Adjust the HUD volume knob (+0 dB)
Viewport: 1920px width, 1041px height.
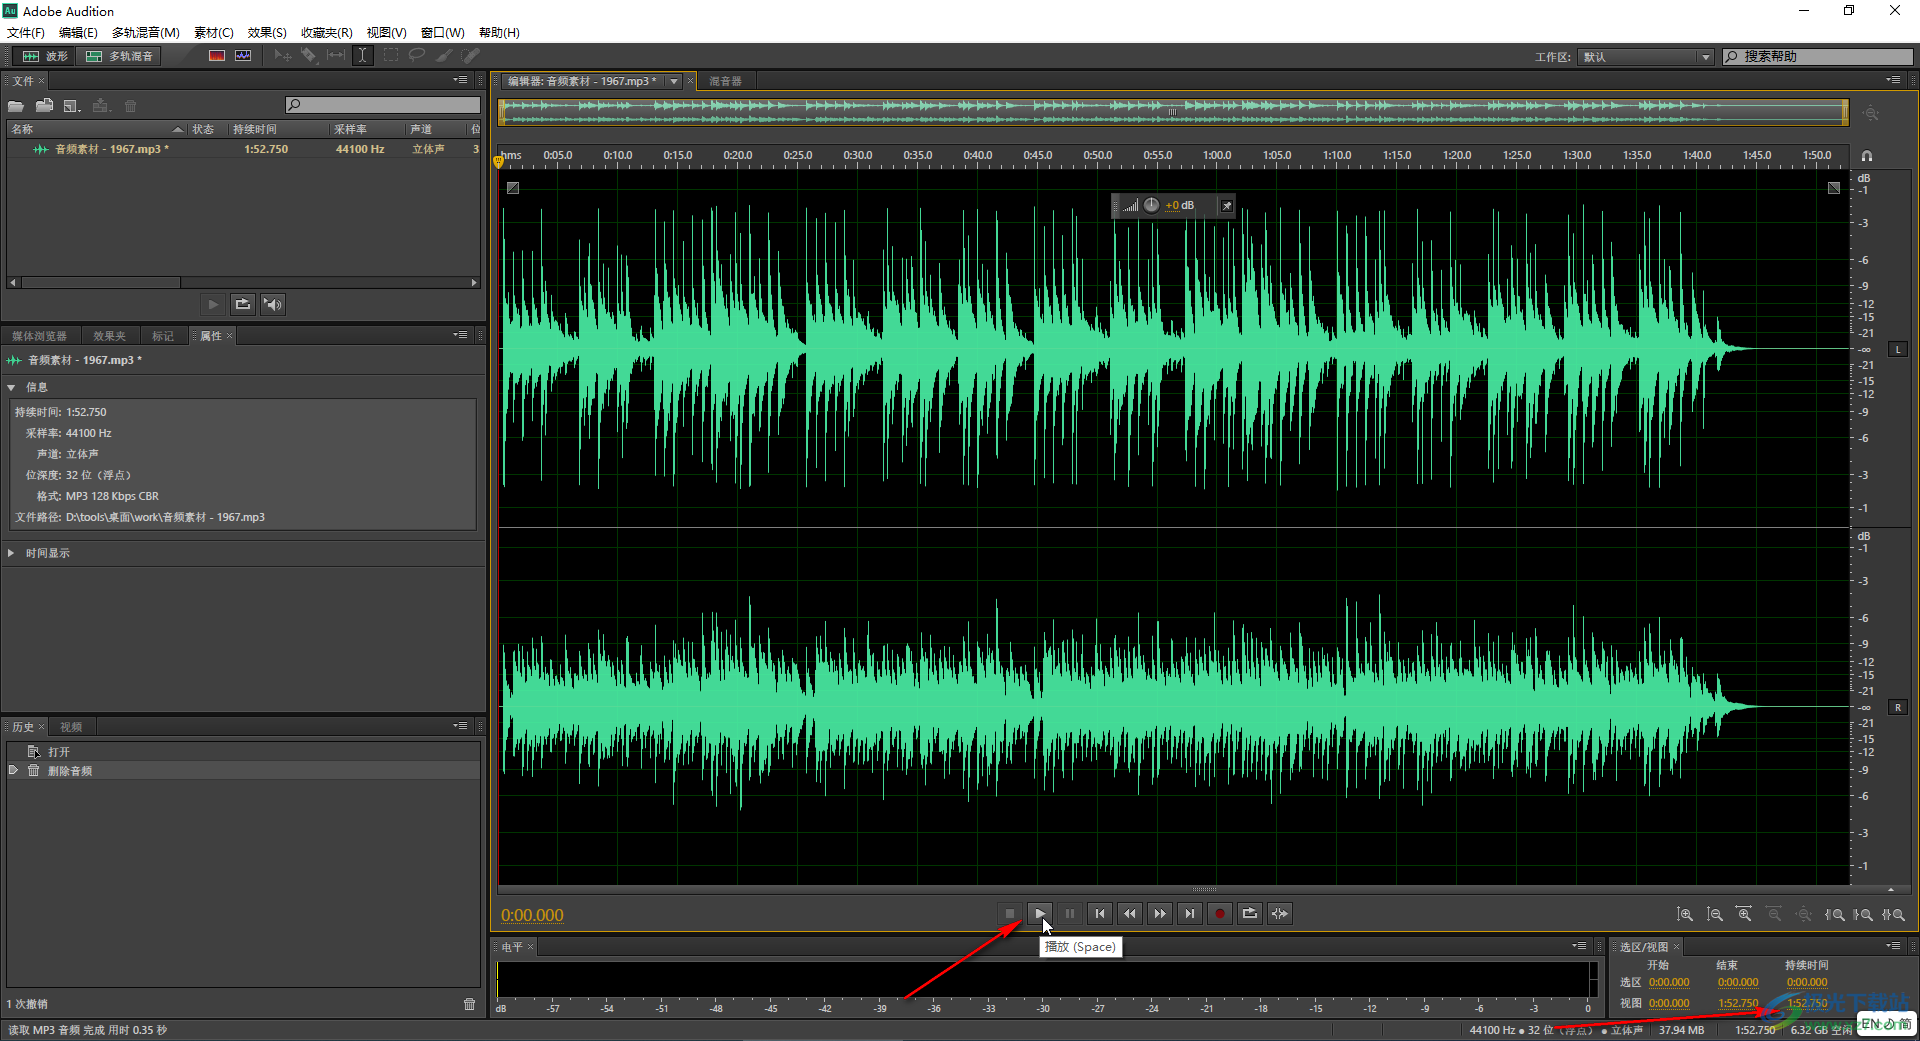click(1151, 205)
